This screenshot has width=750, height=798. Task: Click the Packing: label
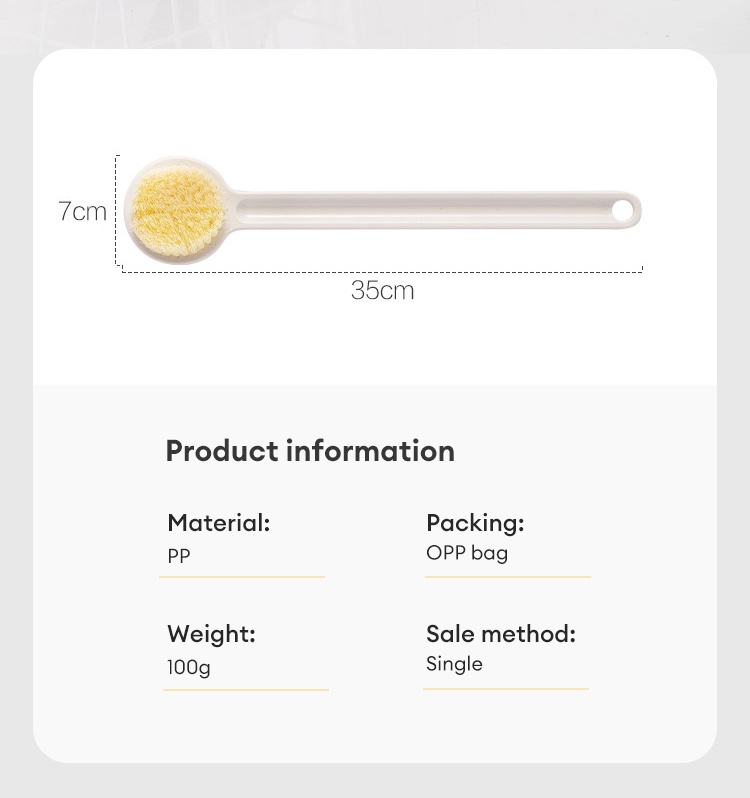[475, 522]
